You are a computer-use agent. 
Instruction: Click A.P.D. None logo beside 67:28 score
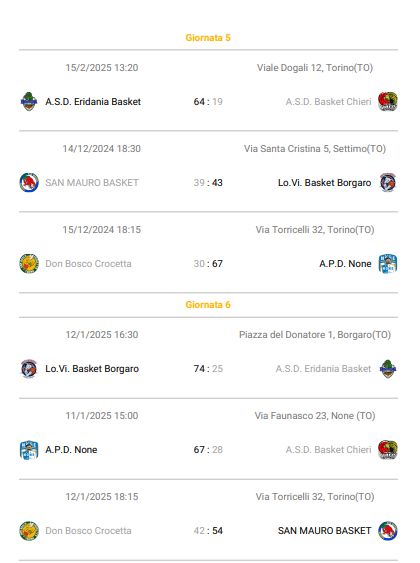pos(29,450)
